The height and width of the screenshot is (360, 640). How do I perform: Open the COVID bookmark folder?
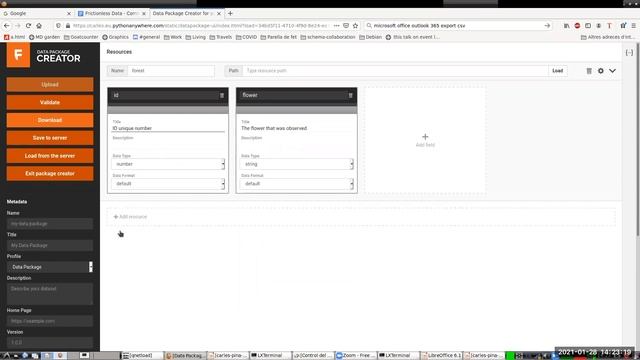point(247,37)
